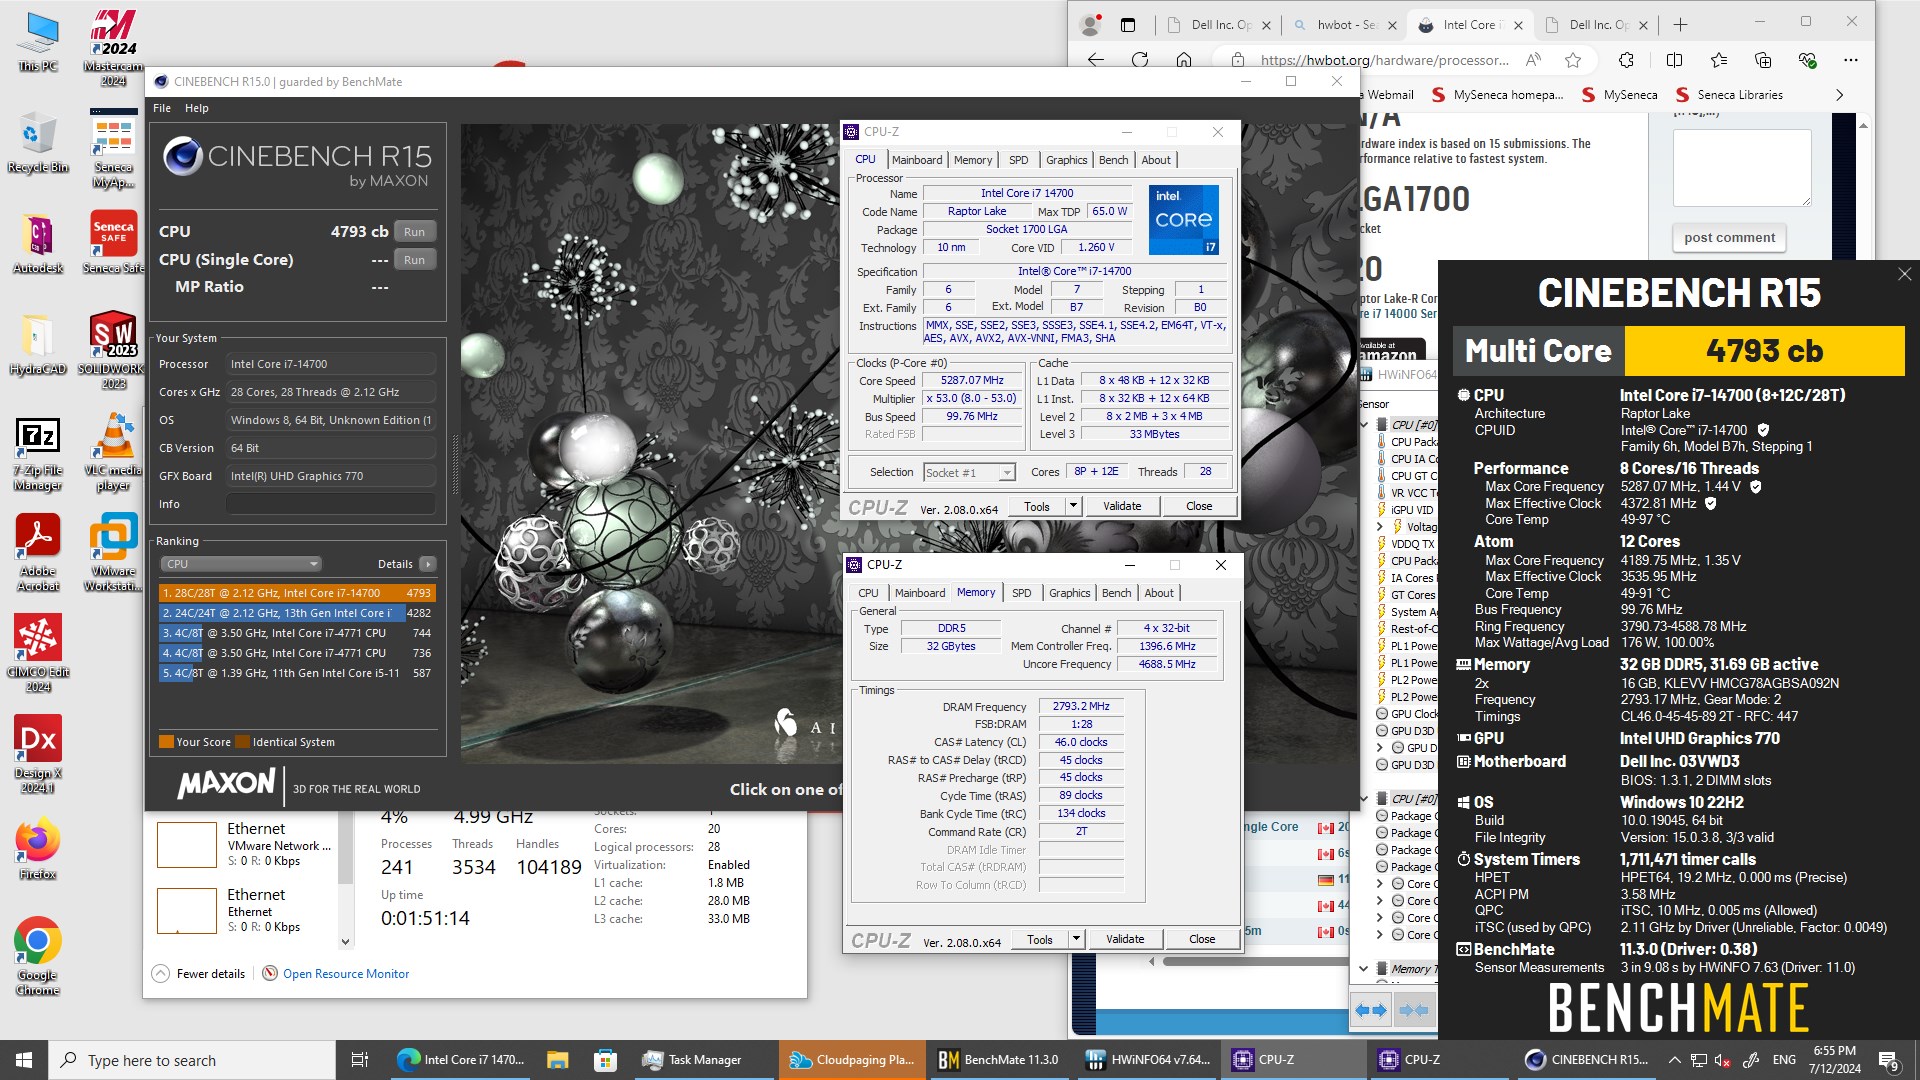Click the Cinebench Info input field
This screenshot has height=1080, width=1920.
pos(330,504)
